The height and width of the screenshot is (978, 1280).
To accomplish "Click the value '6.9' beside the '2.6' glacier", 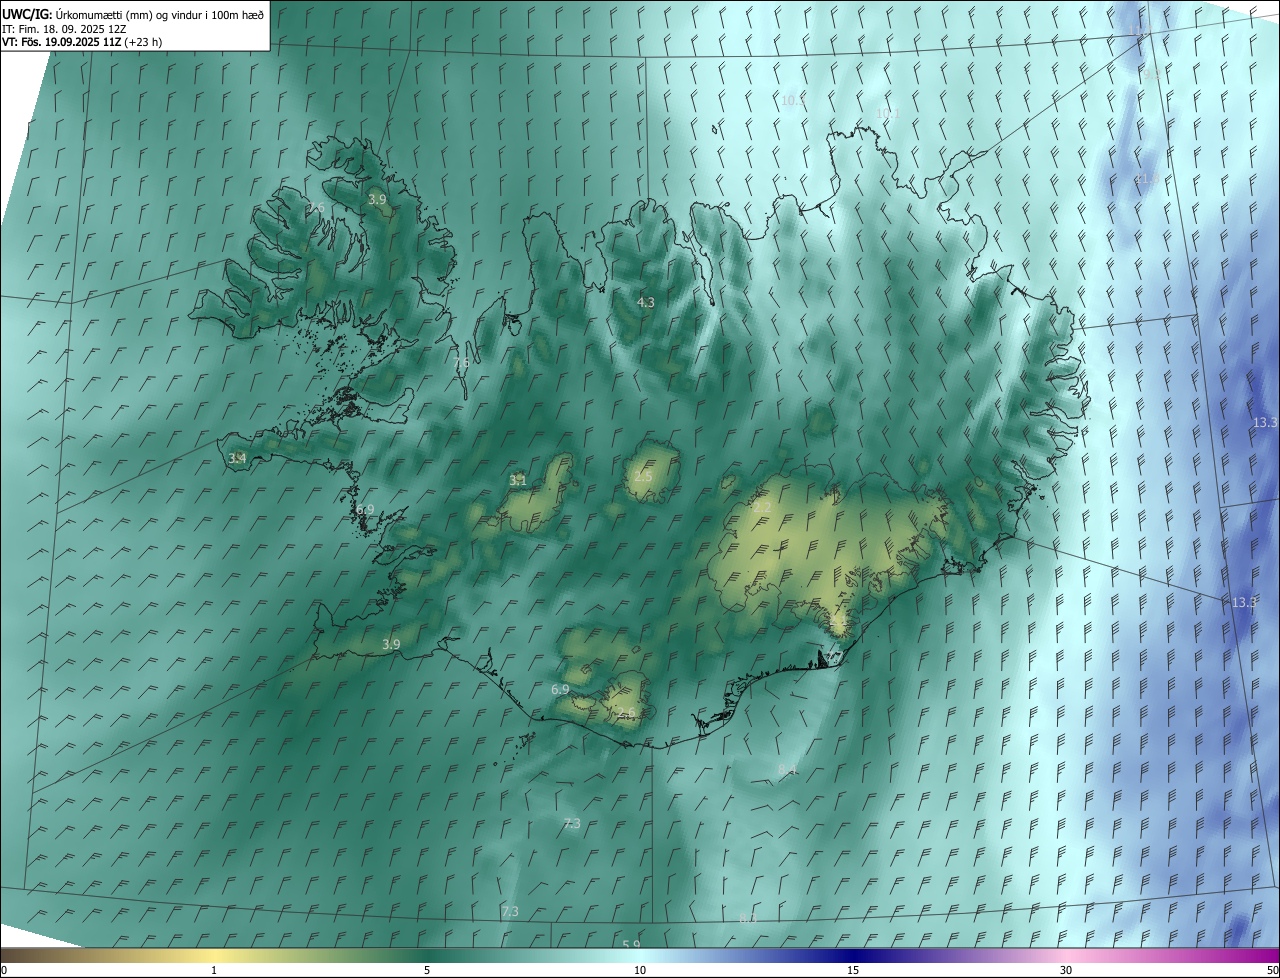I will [x=560, y=690].
